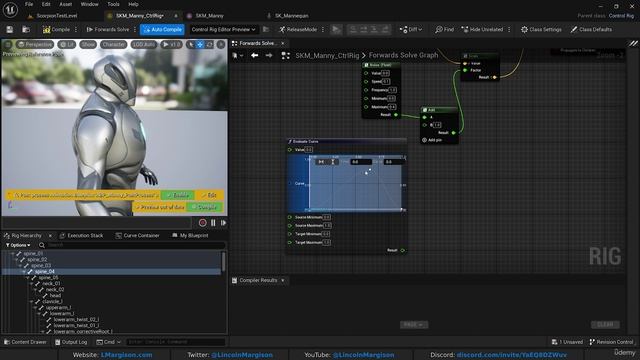This screenshot has width=640, height=360.
Task: Select spine_05 bone in hierarchy
Action: 48,277
